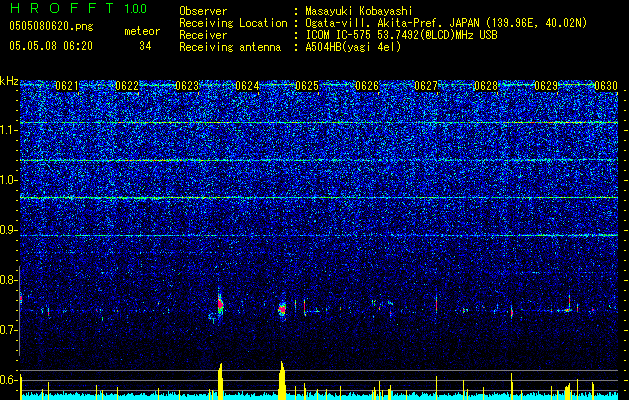This screenshot has height=400, width=629.
Task: Click the meteor count value 34
Action: [x=145, y=46]
